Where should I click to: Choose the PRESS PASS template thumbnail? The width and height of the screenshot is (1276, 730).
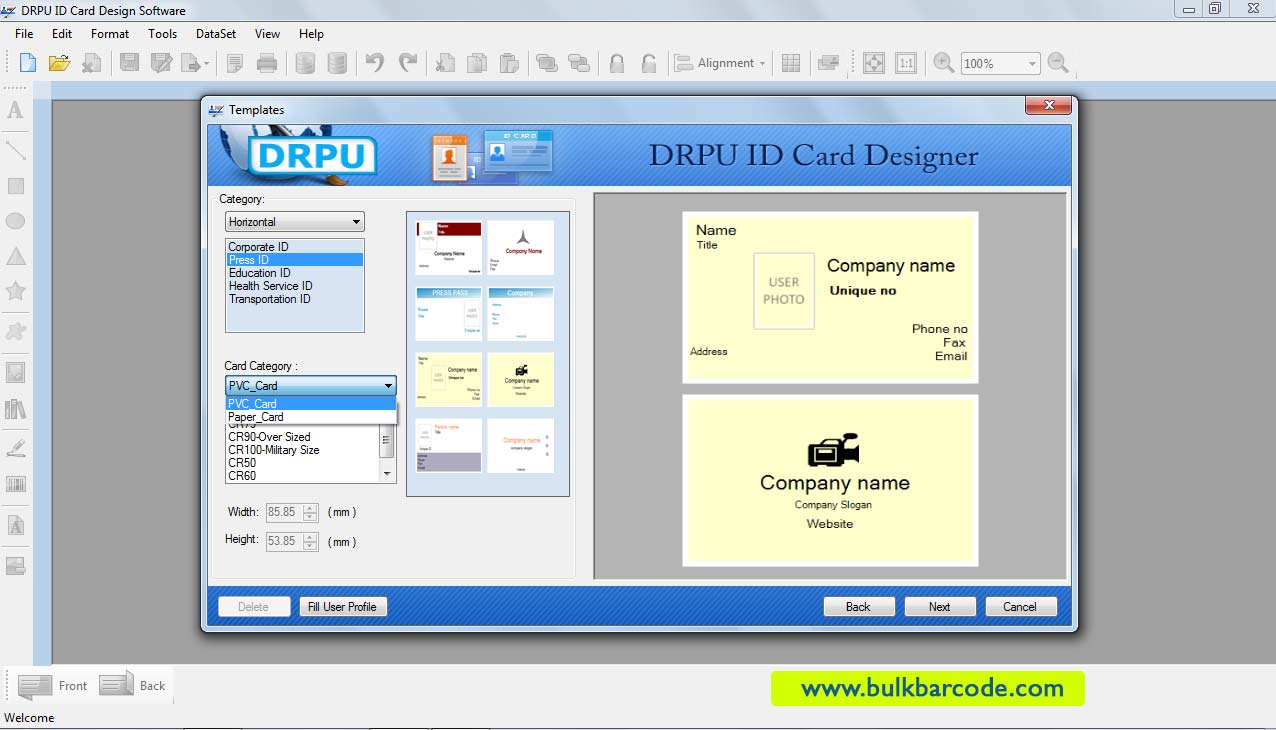click(449, 314)
